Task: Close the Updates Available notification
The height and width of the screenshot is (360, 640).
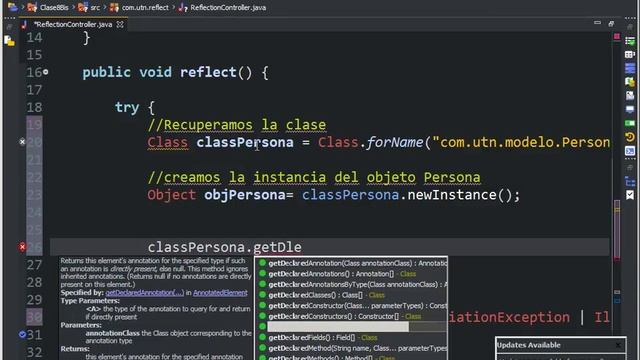Action: (618, 345)
